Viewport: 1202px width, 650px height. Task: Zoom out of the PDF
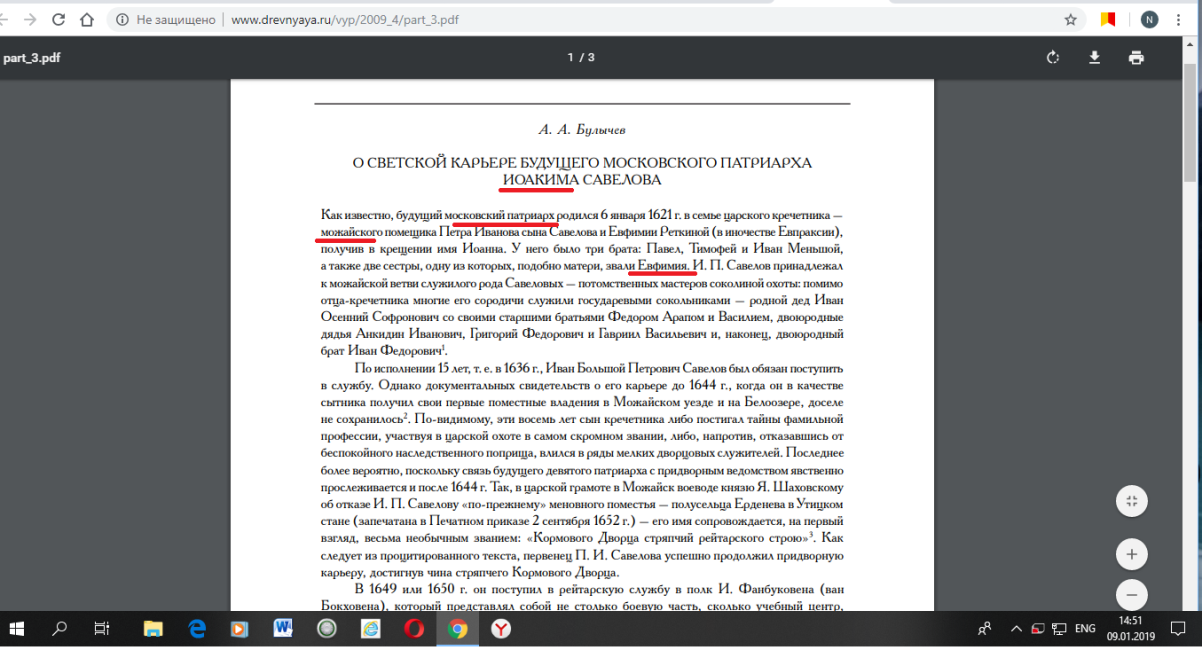tap(1132, 594)
